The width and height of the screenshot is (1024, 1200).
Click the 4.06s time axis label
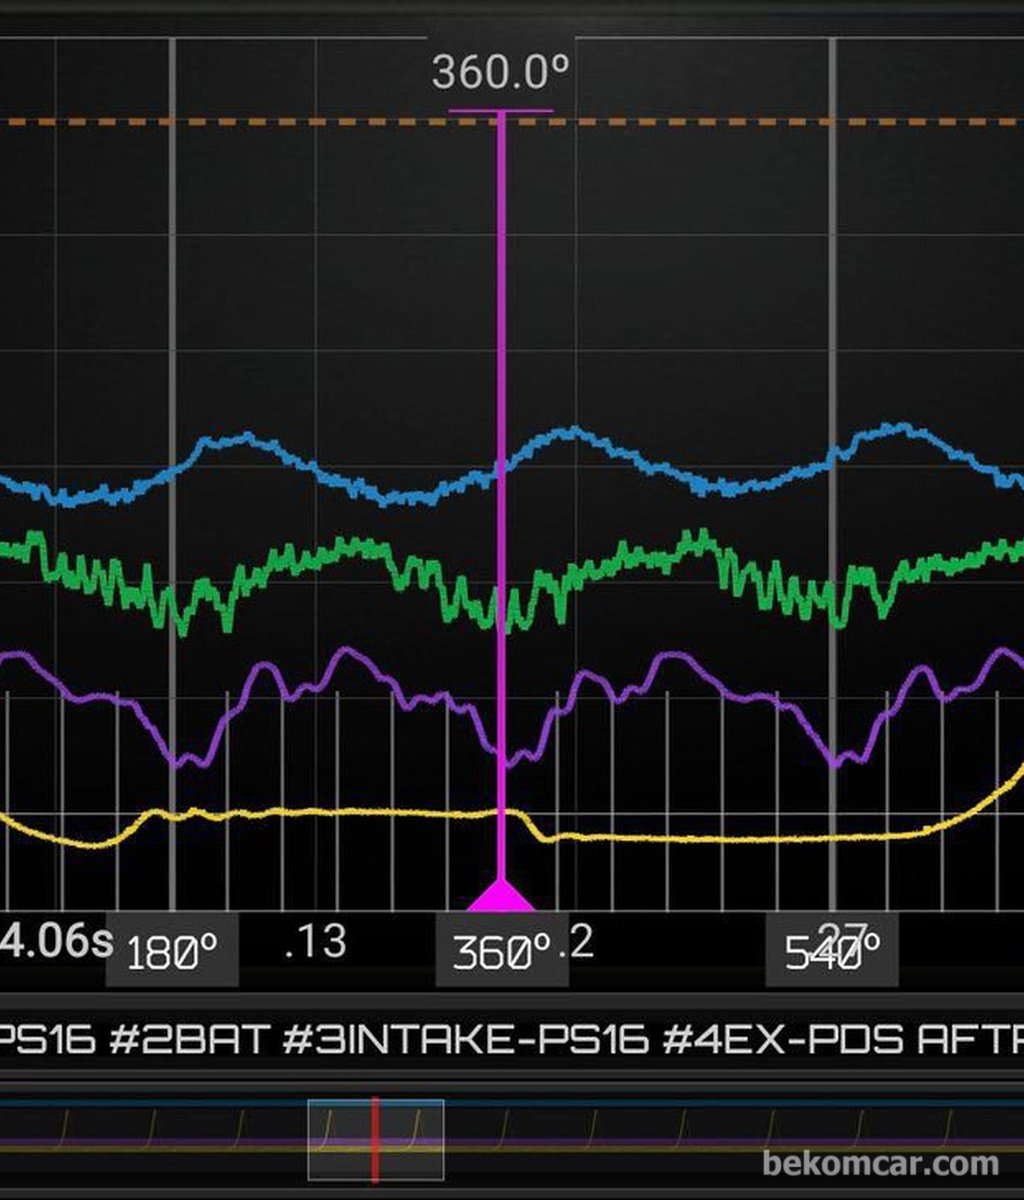click(56, 941)
